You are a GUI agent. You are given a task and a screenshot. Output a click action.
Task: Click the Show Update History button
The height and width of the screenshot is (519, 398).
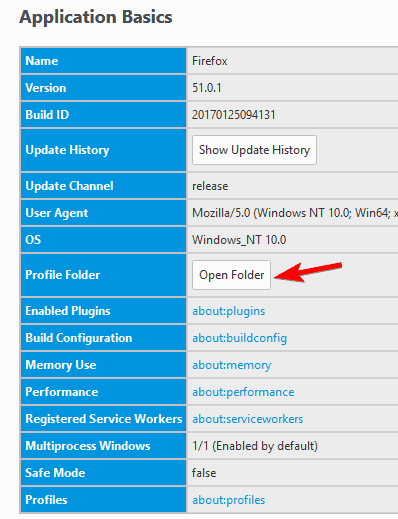[x=254, y=150]
